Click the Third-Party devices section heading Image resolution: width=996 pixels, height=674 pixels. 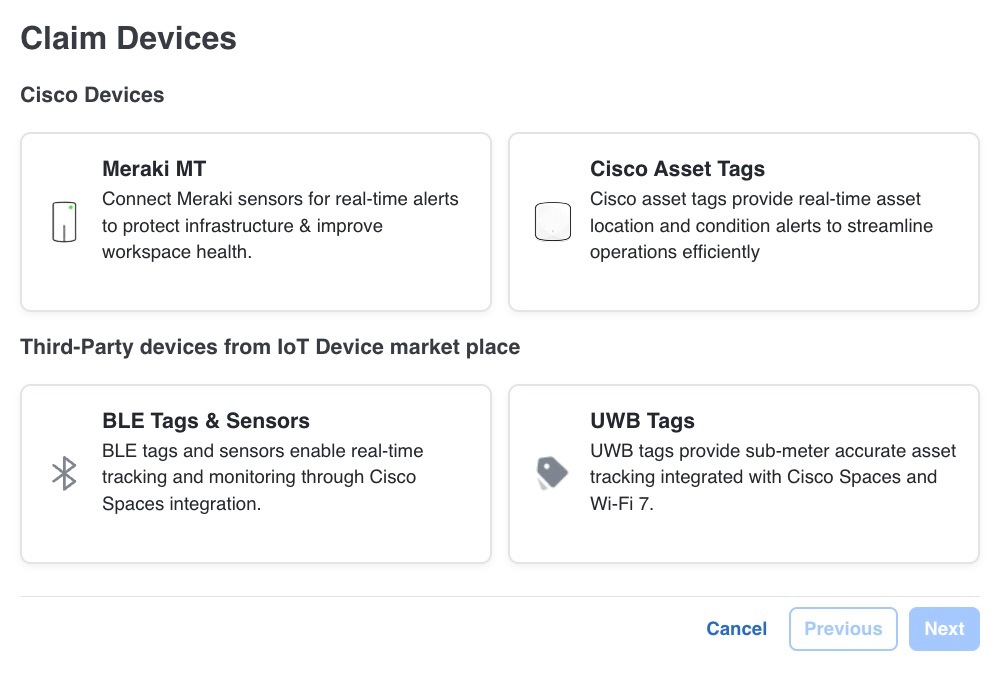click(270, 347)
